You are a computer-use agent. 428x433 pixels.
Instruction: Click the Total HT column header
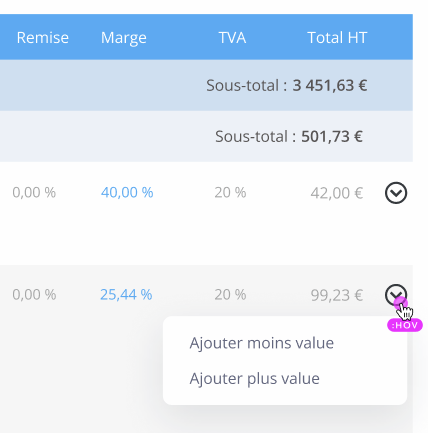pyautogui.click(x=337, y=37)
